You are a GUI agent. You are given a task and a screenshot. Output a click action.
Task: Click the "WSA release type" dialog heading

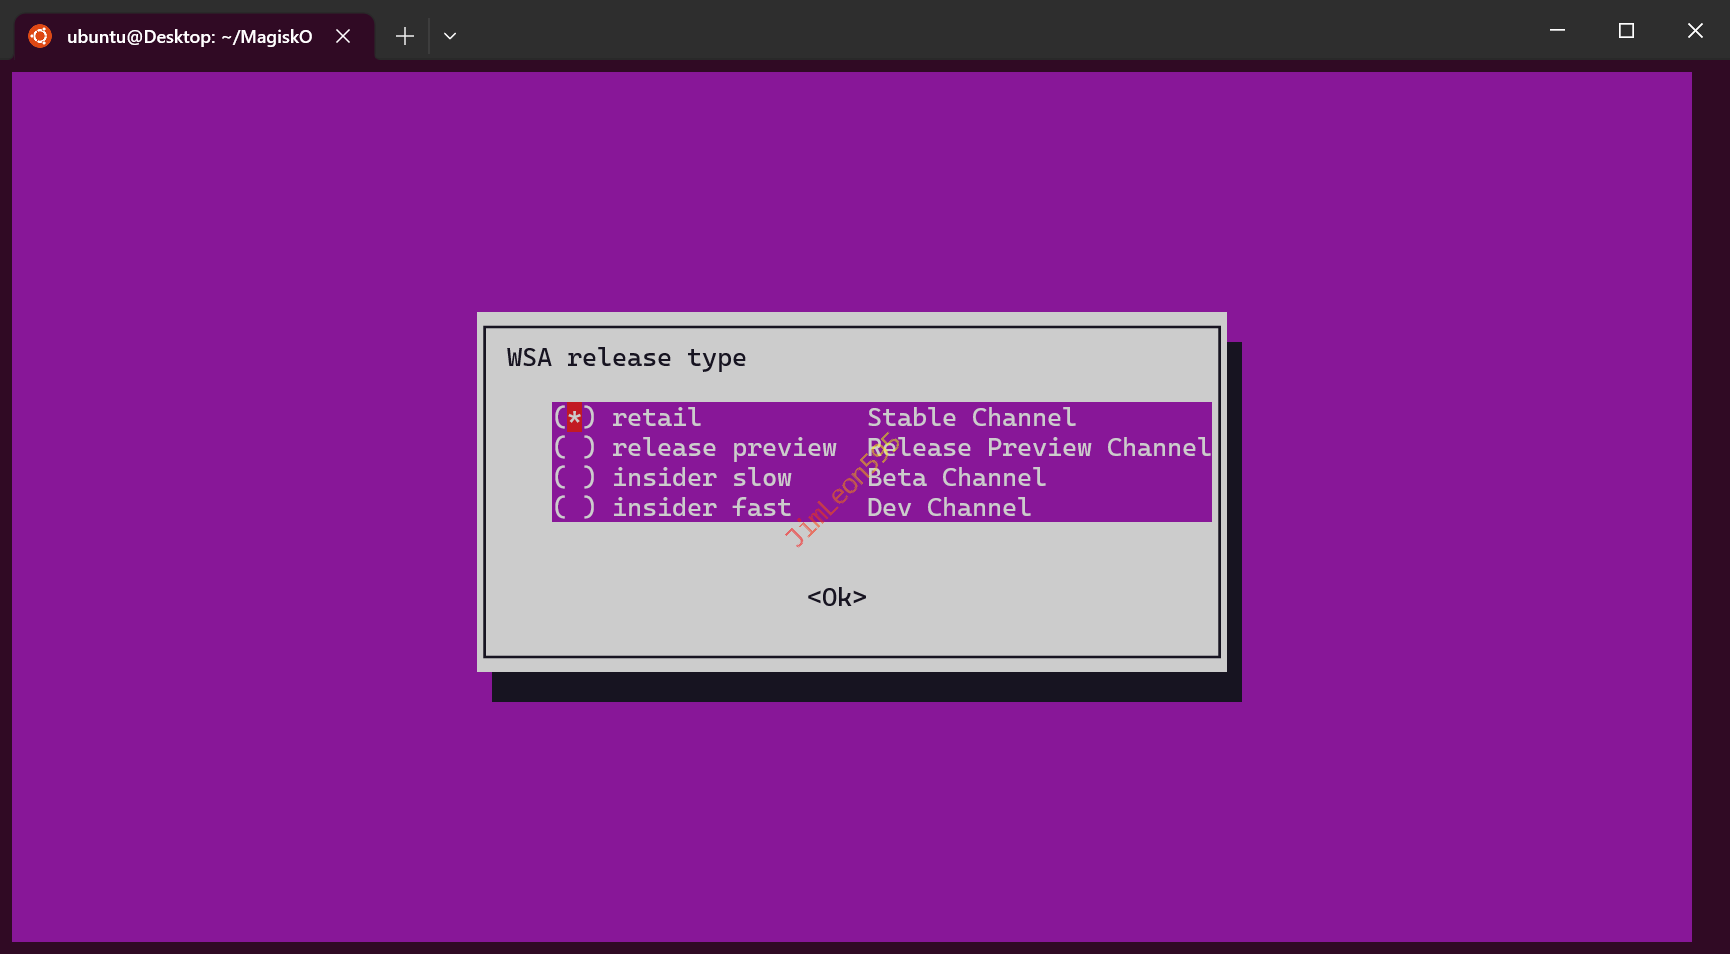click(x=626, y=358)
